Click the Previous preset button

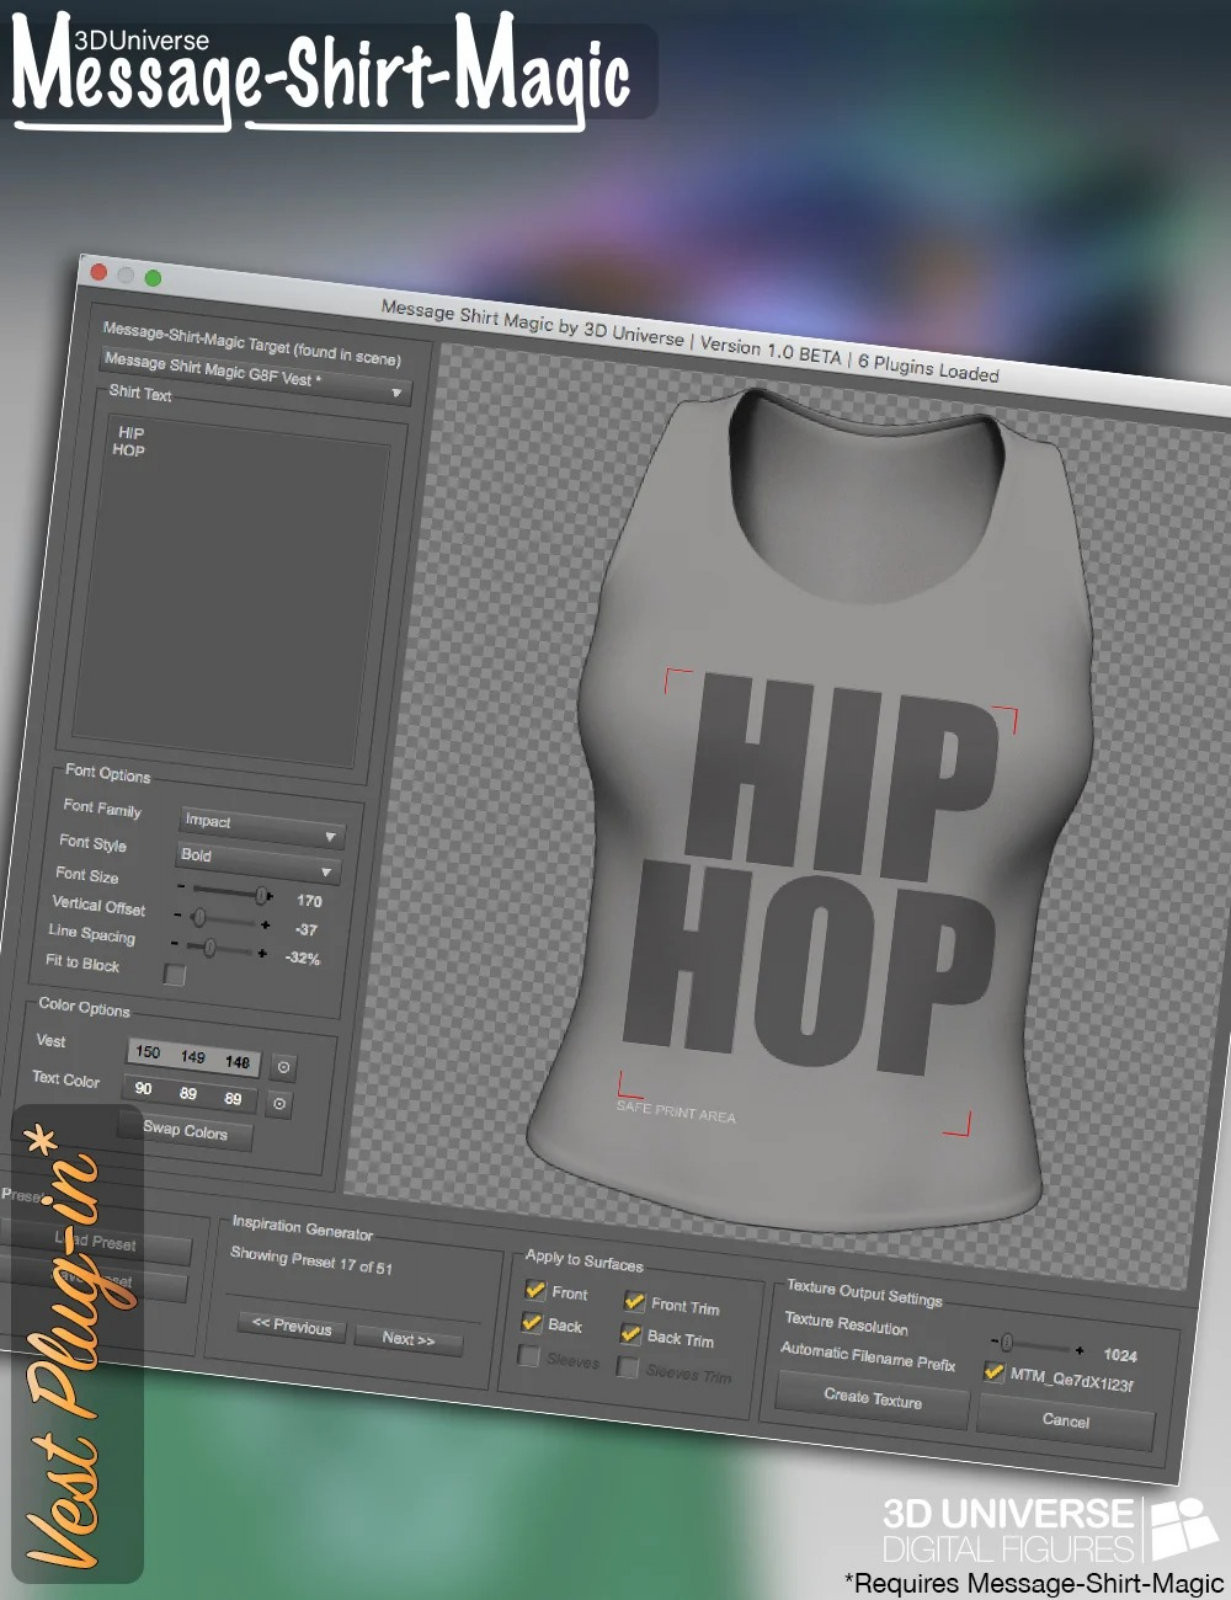tap(292, 1327)
